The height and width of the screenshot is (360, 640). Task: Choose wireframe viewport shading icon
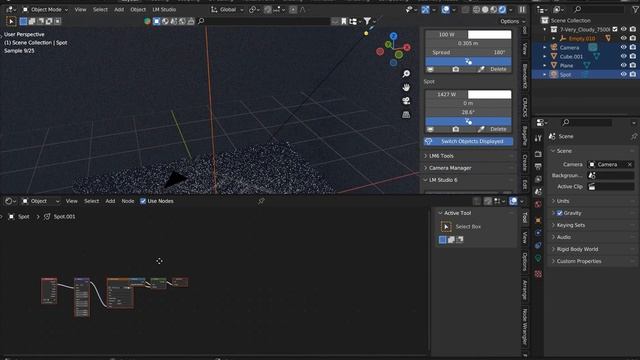click(476, 9)
